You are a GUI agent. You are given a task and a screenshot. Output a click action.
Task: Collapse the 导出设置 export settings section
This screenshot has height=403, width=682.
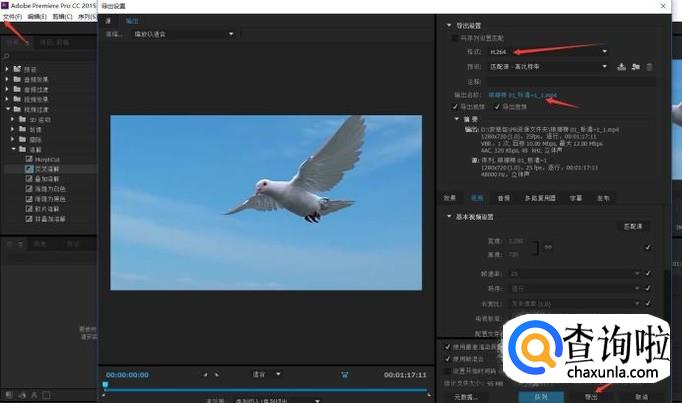click(449, 25)
